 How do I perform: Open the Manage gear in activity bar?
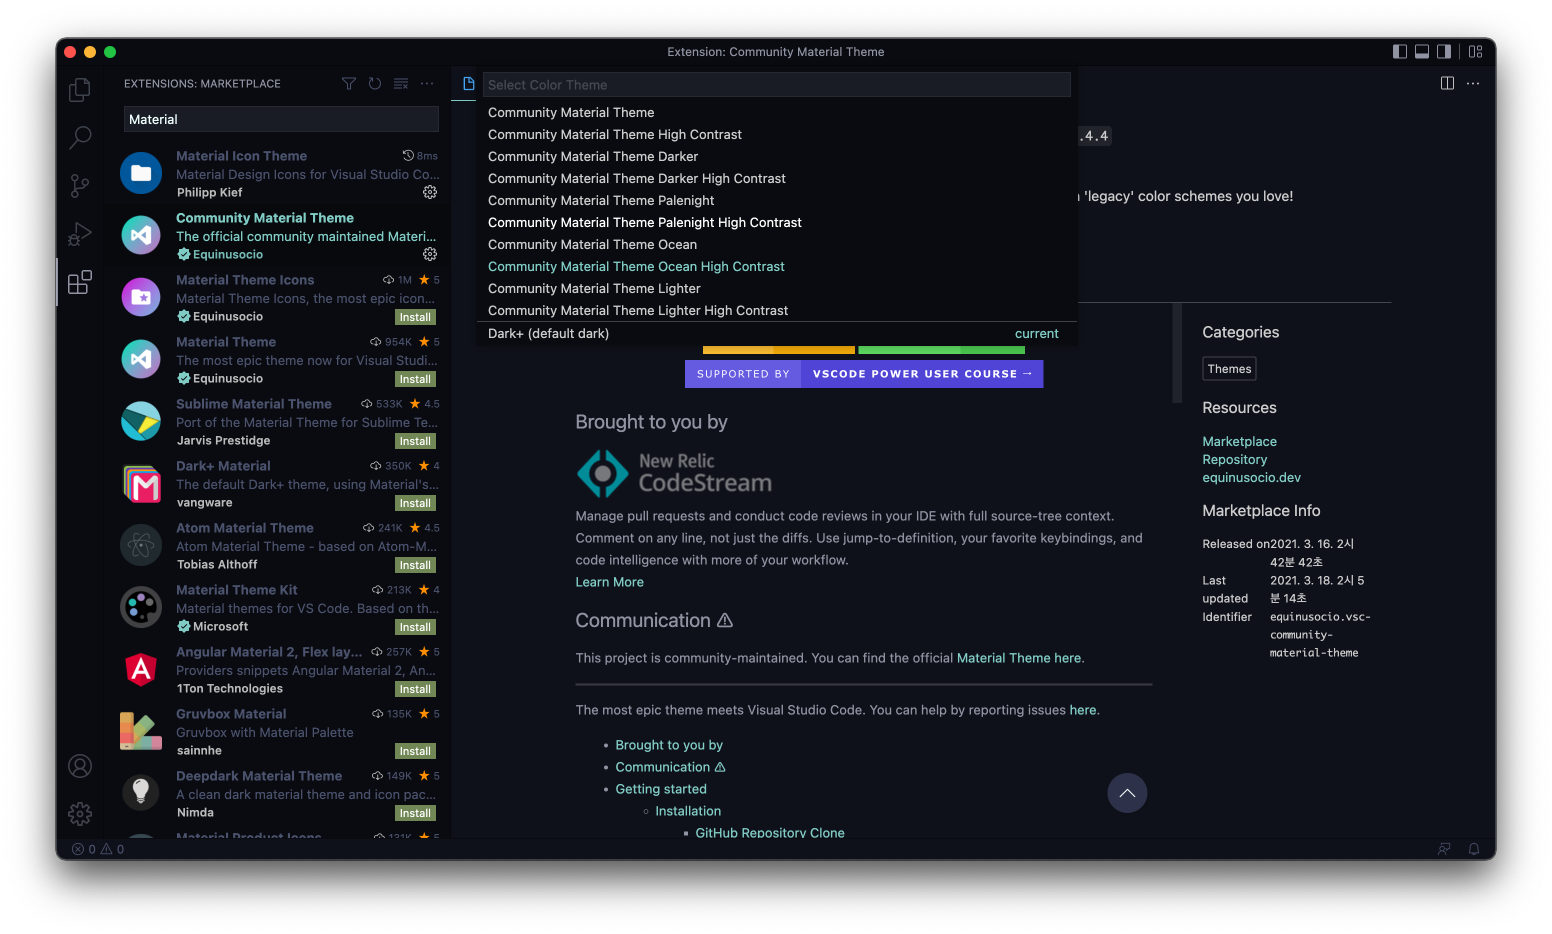click(80, 814)
